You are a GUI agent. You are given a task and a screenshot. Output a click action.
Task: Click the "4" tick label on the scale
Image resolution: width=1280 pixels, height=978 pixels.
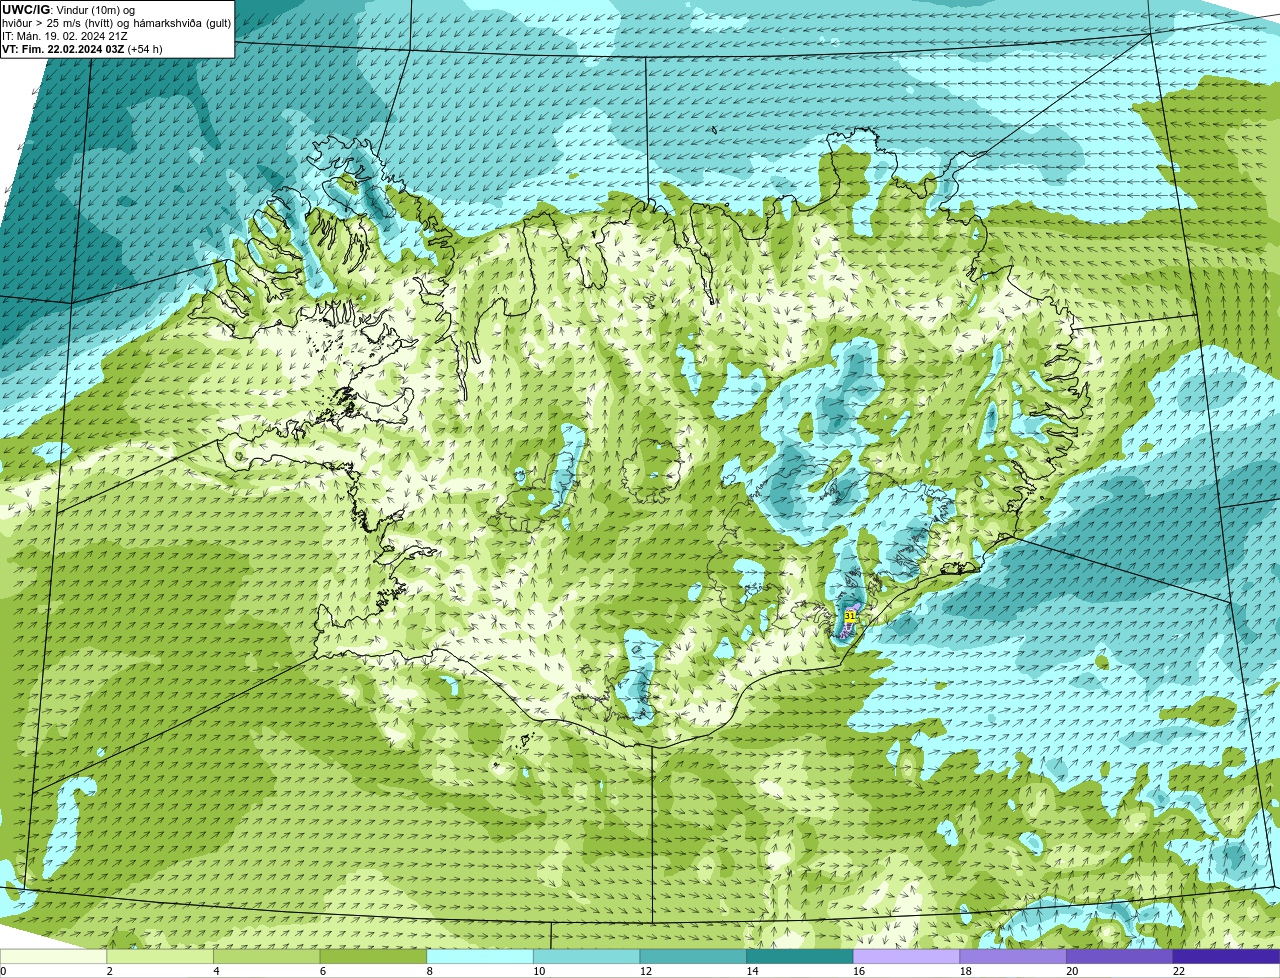(x=216, y=971)
